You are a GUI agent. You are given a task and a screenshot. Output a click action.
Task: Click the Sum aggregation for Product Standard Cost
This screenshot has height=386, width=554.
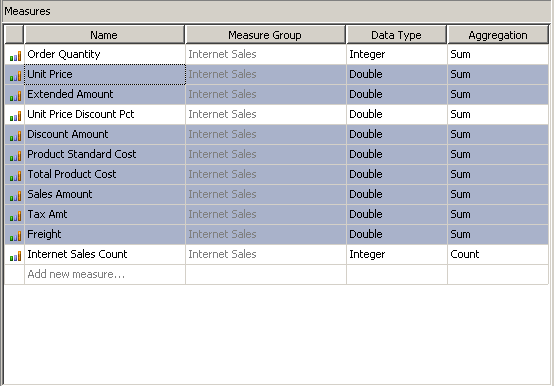498,154
